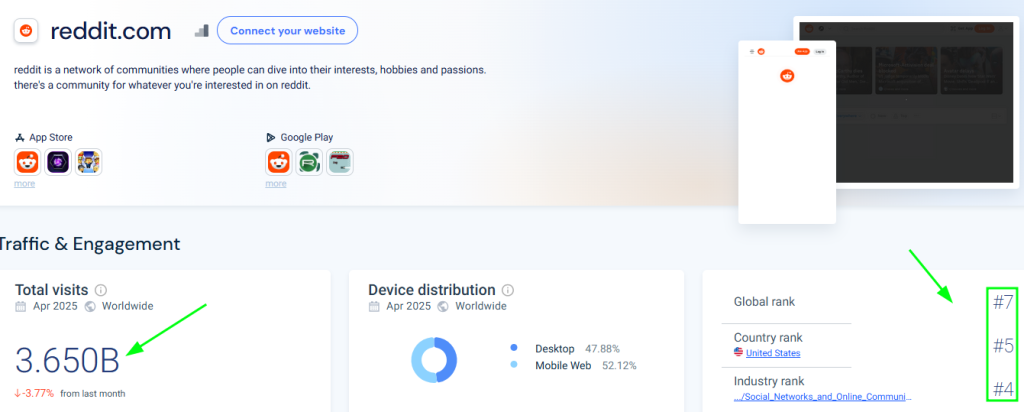Open the green R app under Google Play

click(x=310, y=162)
